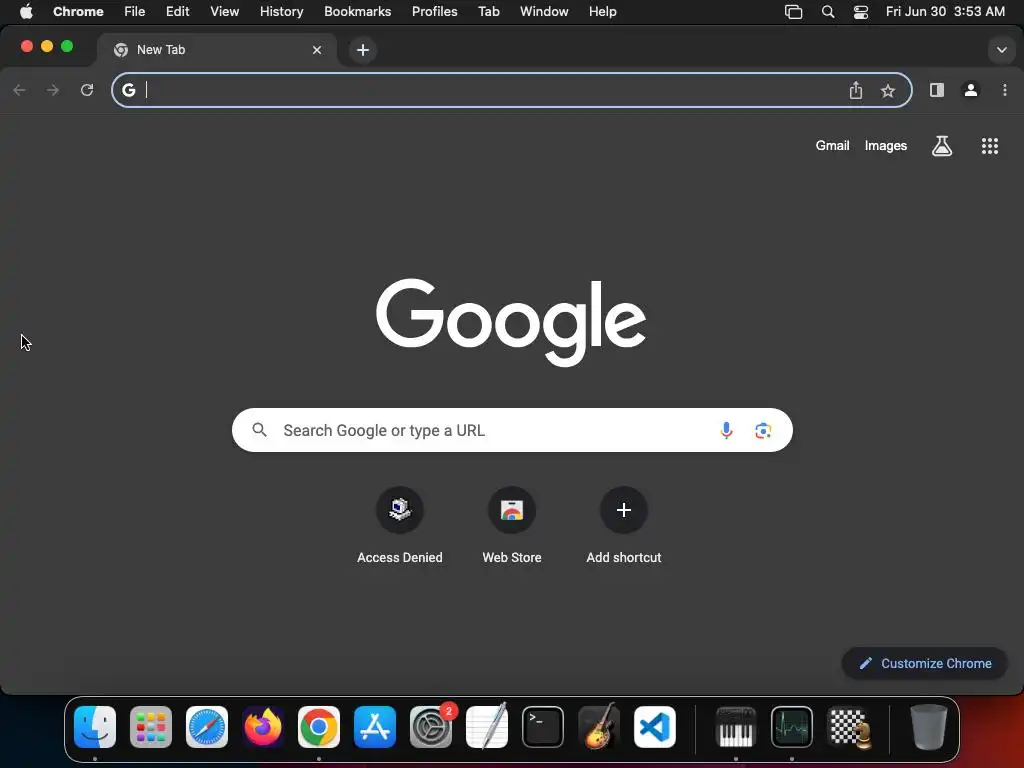
Task: Open the Edit menu
Action: tap(177, 12)
